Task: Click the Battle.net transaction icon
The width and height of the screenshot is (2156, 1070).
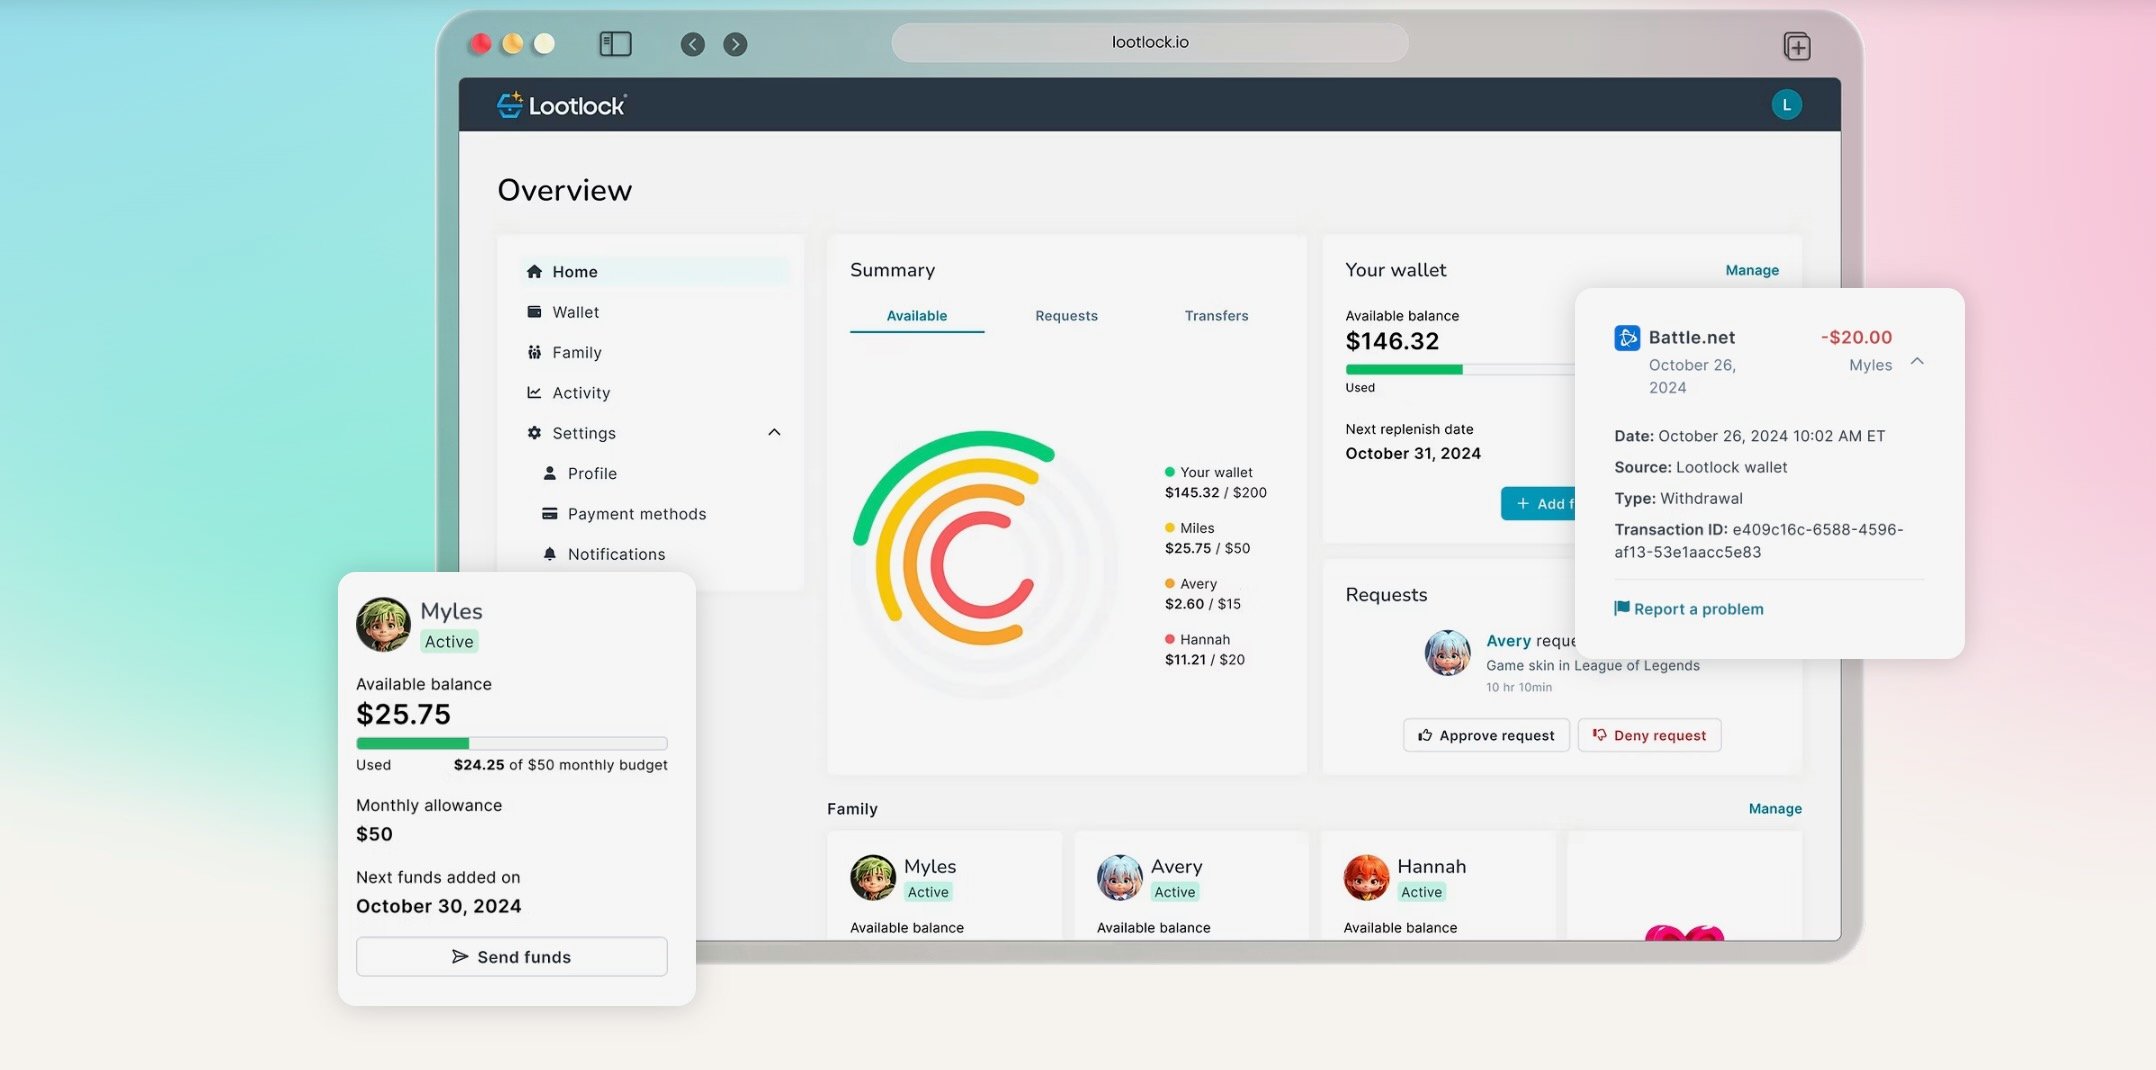Action: (x=1627, y=338)
